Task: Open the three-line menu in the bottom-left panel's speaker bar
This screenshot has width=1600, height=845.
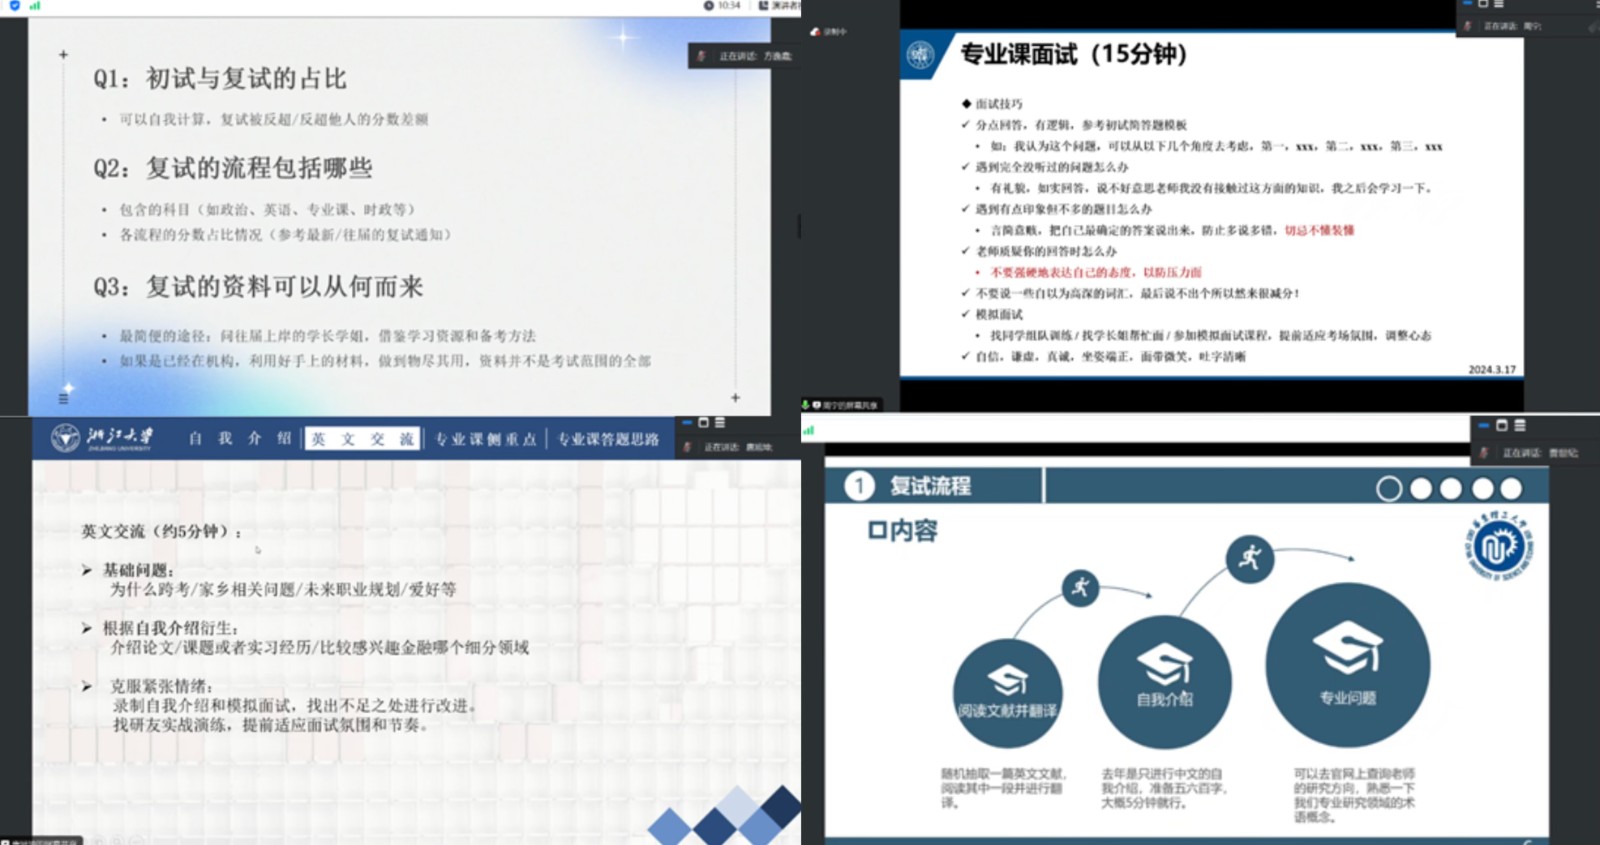Action: click(719, 423)
